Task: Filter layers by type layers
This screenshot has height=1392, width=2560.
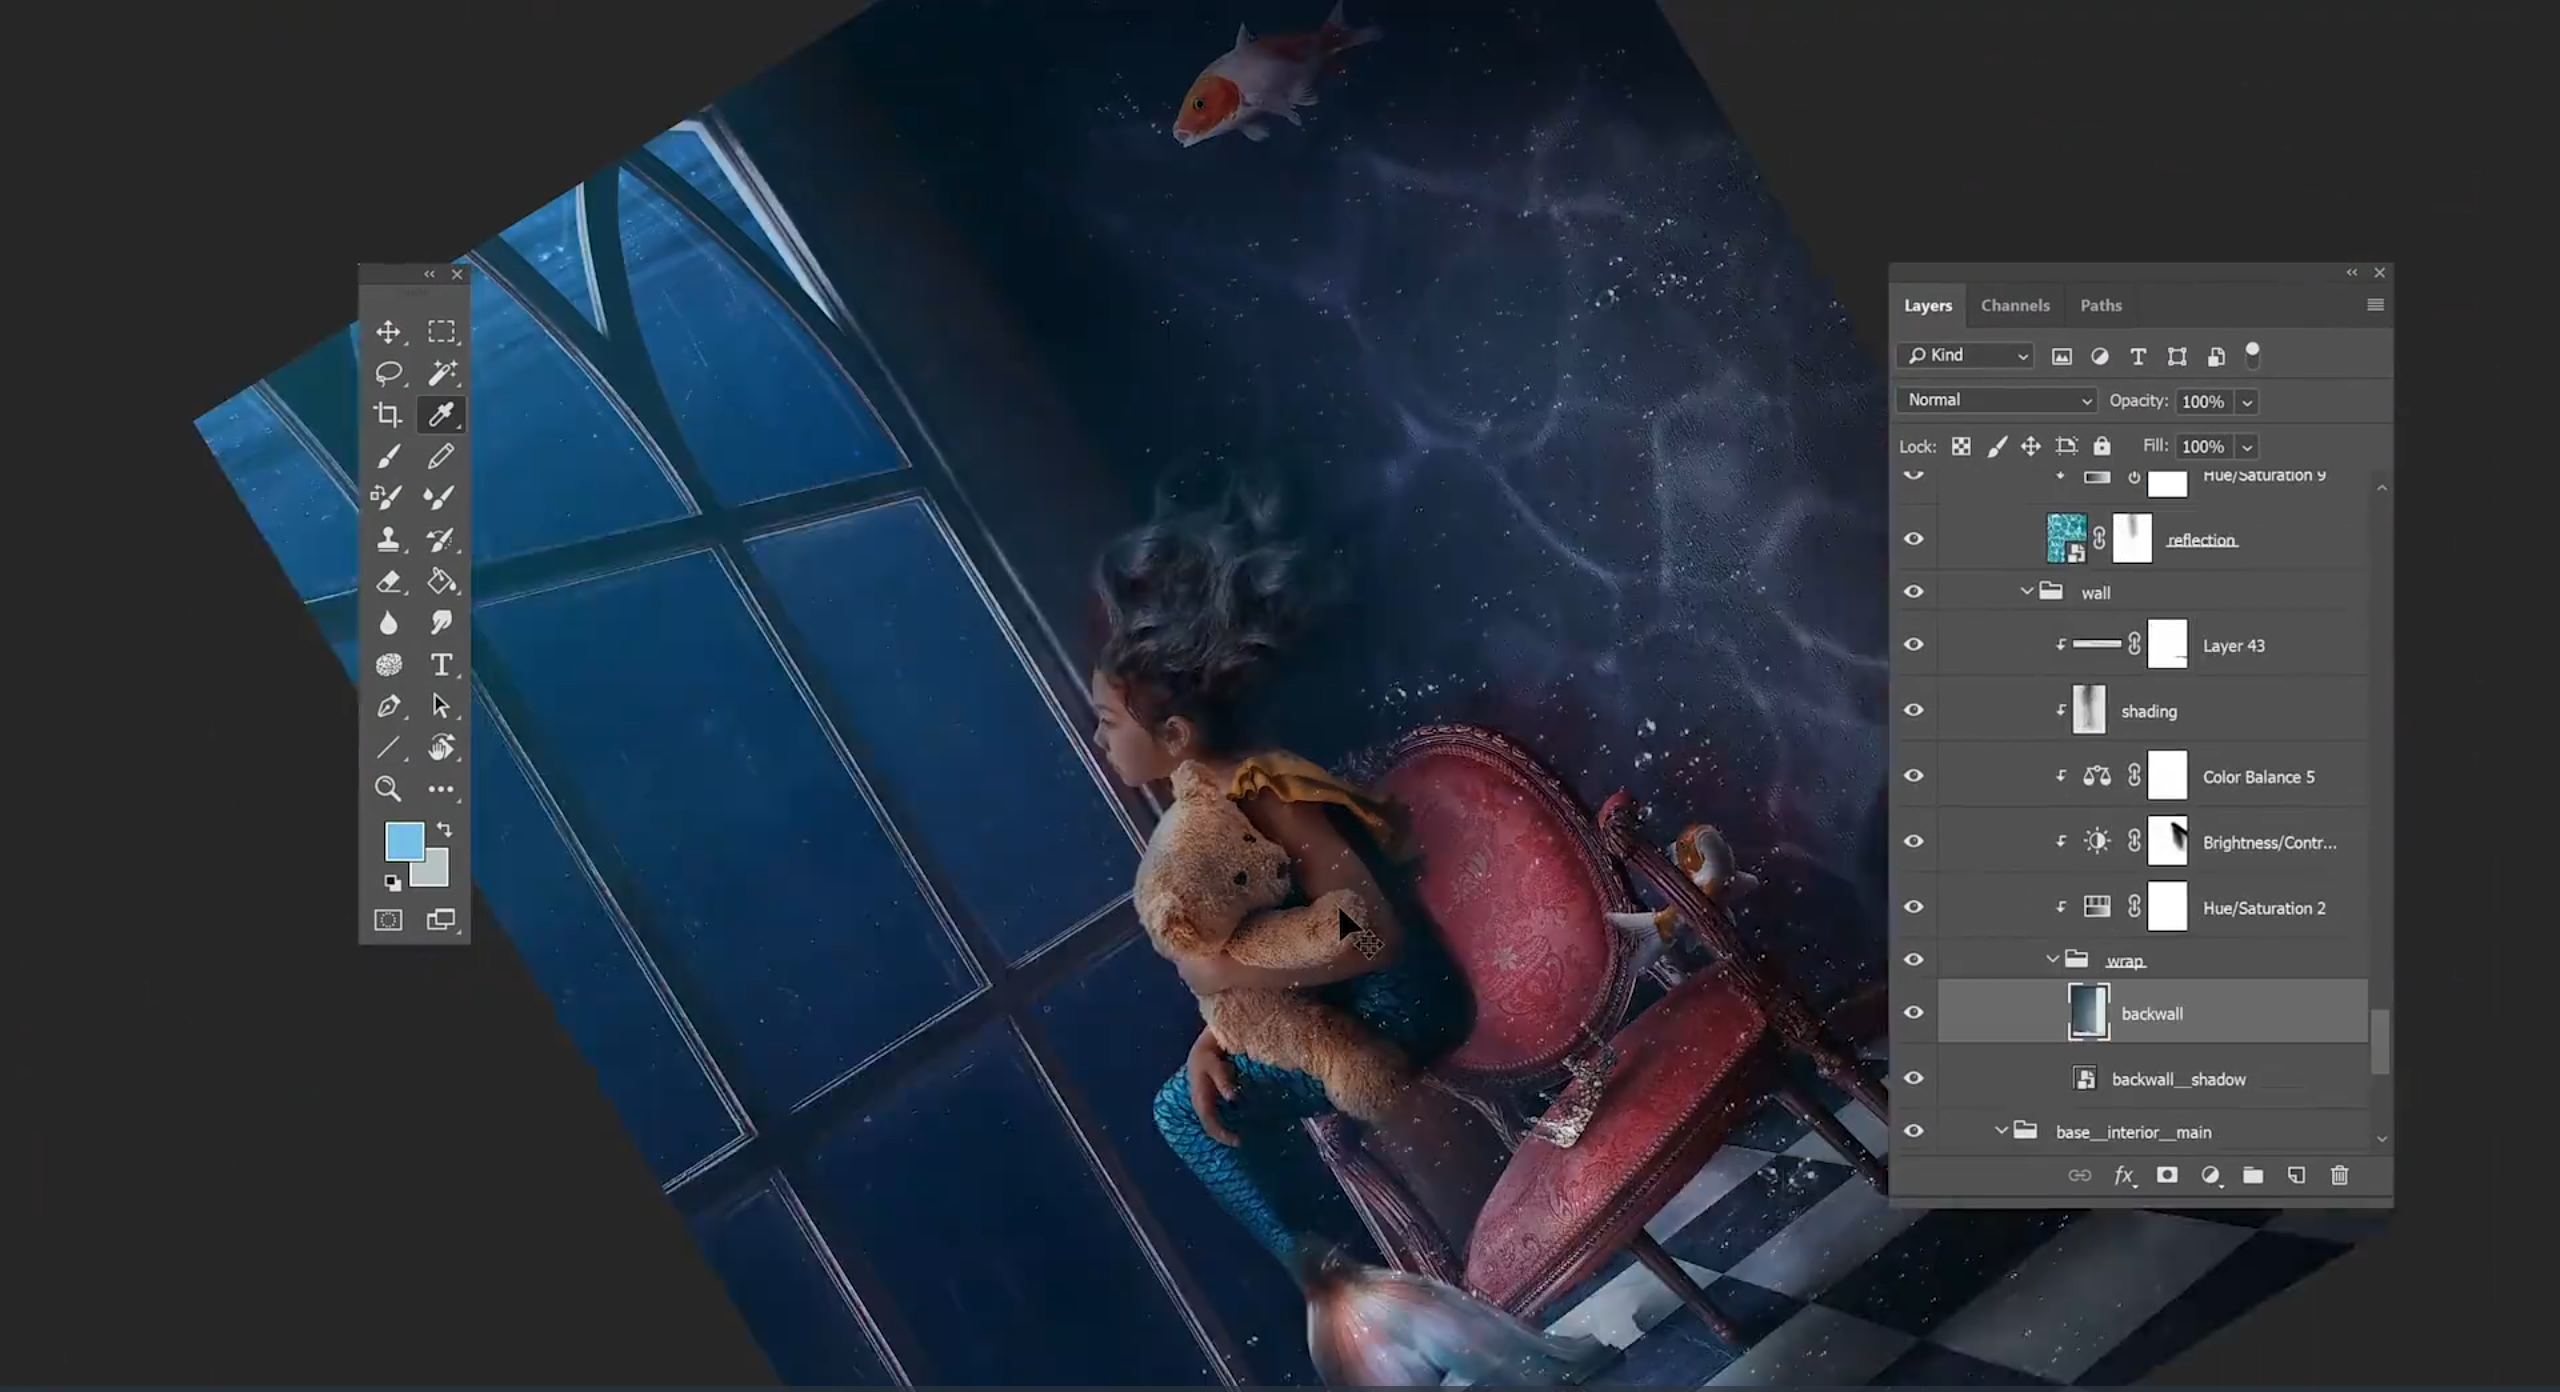Action: pyautogui.click(x=2138, y=356)
